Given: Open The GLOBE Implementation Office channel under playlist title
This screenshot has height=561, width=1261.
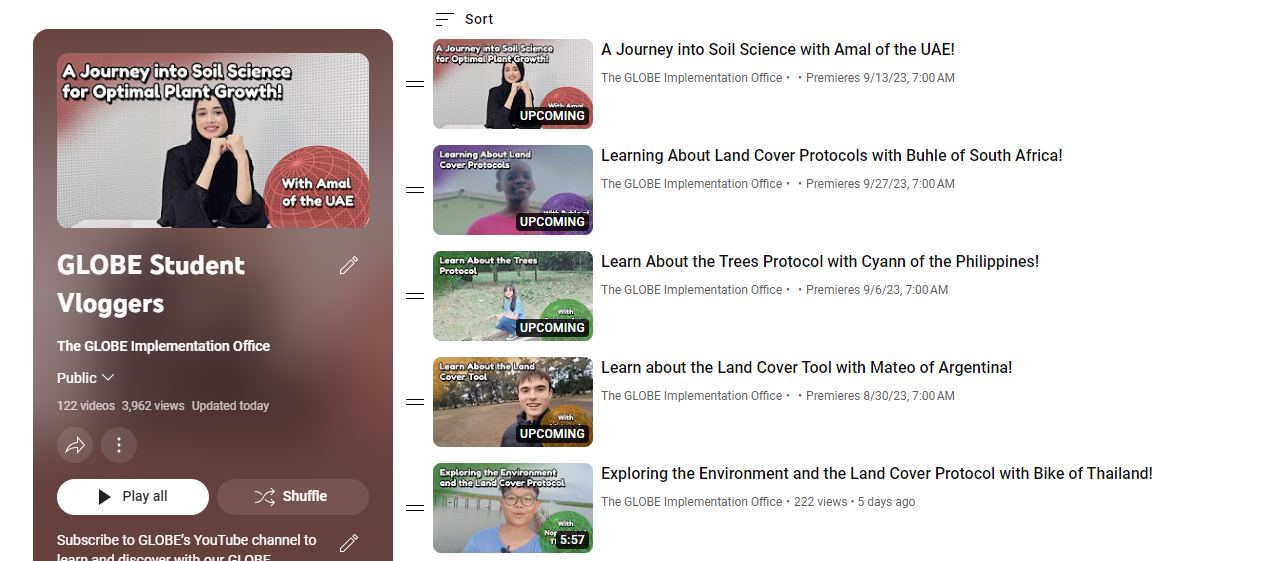Looking at the screenshot, I should 163,346.
